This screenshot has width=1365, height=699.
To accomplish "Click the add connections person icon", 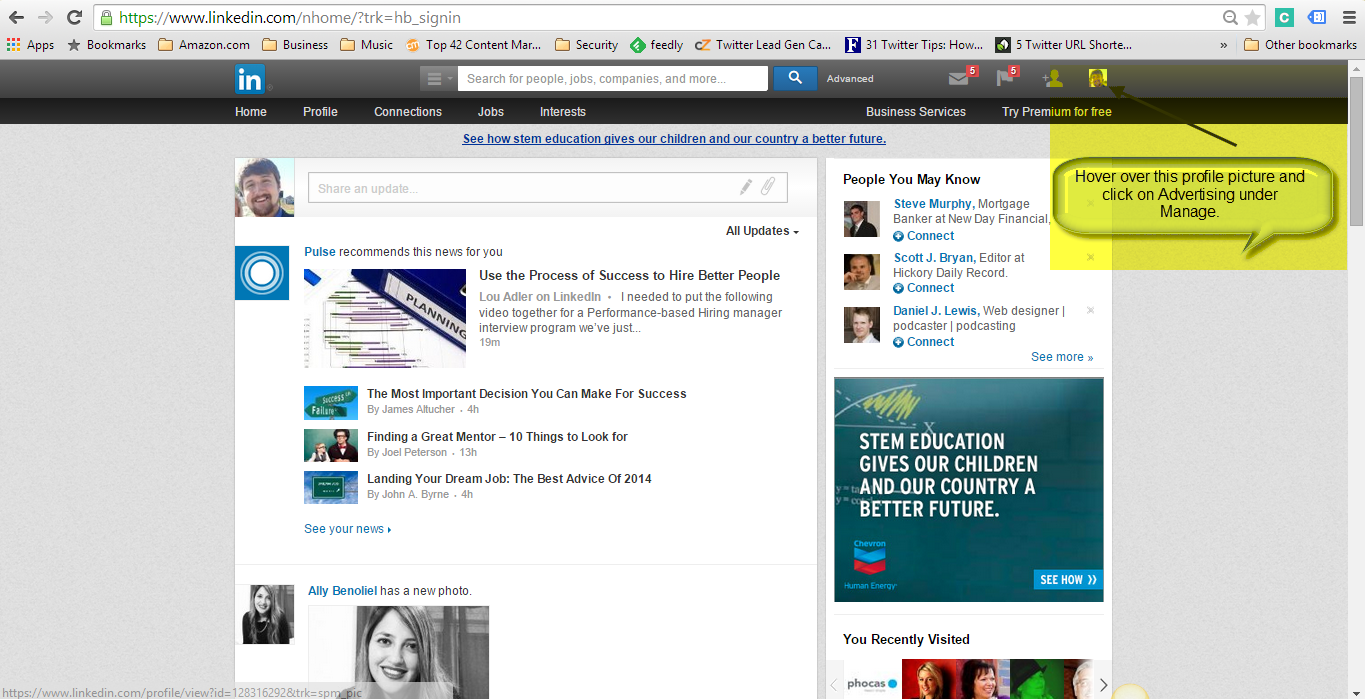I will pyautogui.click(x=1052, y=79).
